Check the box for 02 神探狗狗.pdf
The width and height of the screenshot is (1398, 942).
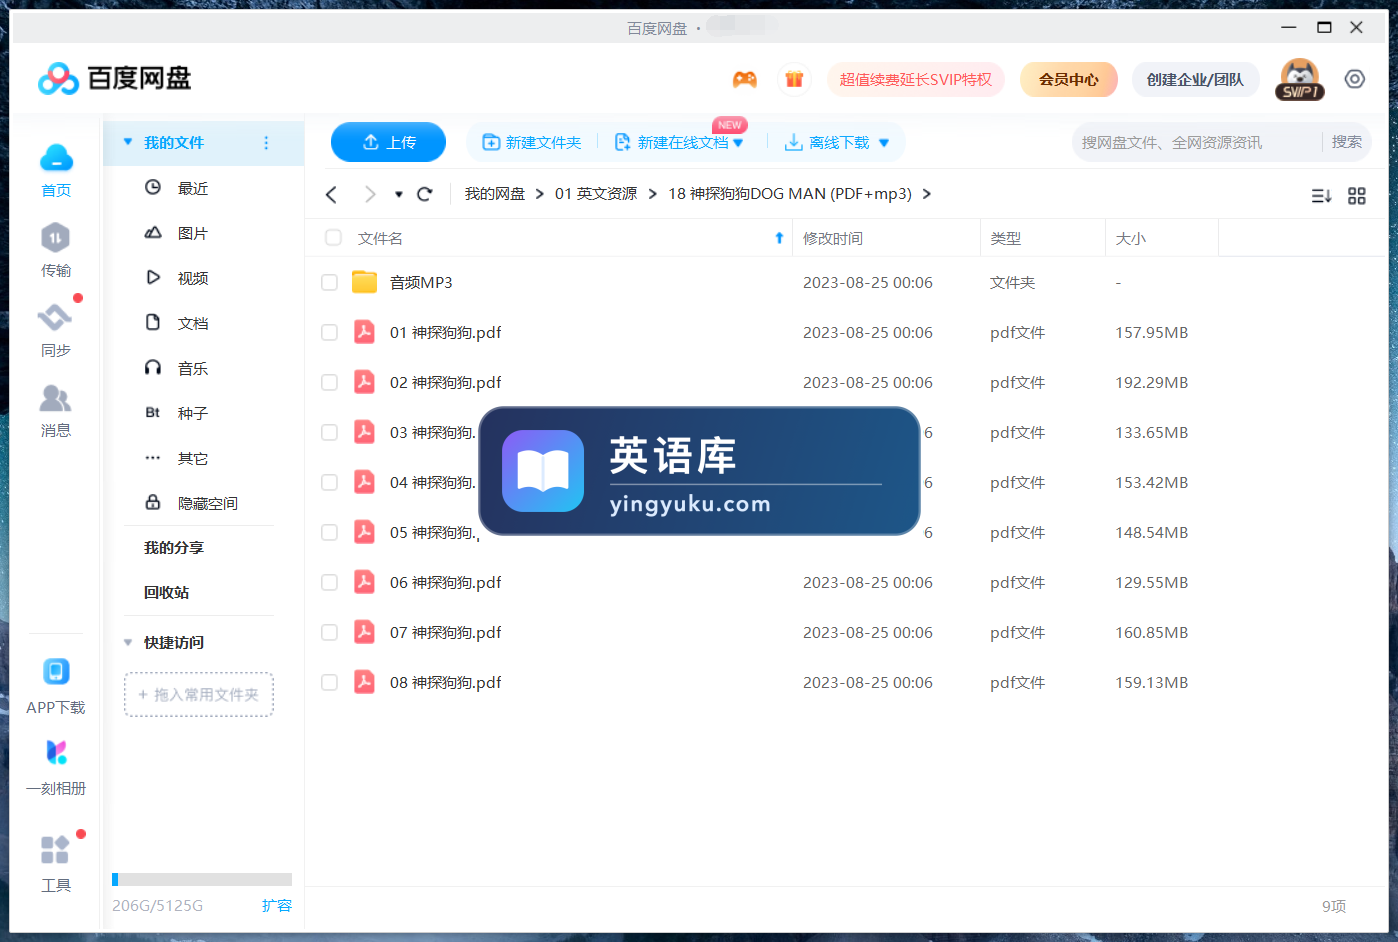(x=329, y=383)
